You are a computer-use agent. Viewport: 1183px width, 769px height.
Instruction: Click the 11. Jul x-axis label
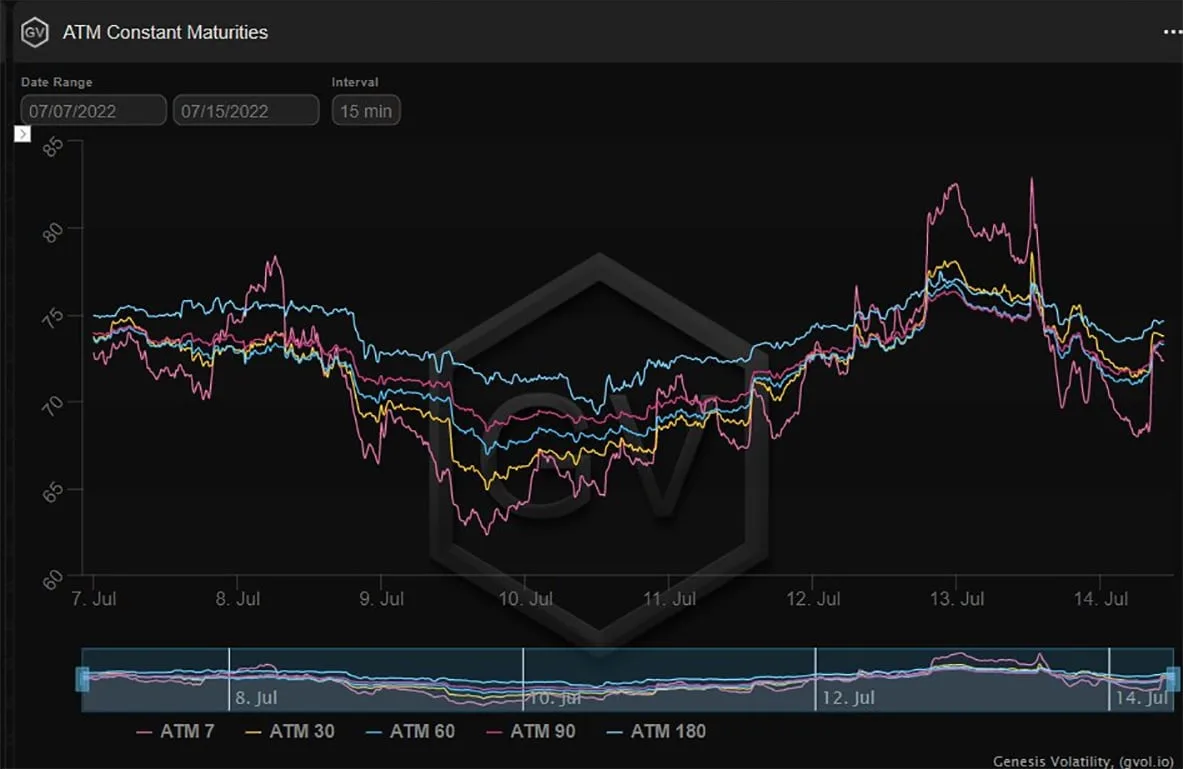[669, 599]
